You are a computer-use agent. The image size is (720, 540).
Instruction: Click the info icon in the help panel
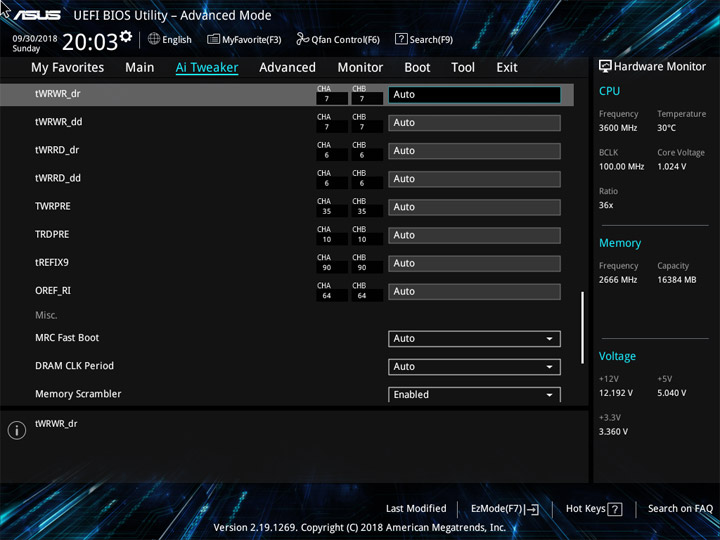(x=17, y=430)
